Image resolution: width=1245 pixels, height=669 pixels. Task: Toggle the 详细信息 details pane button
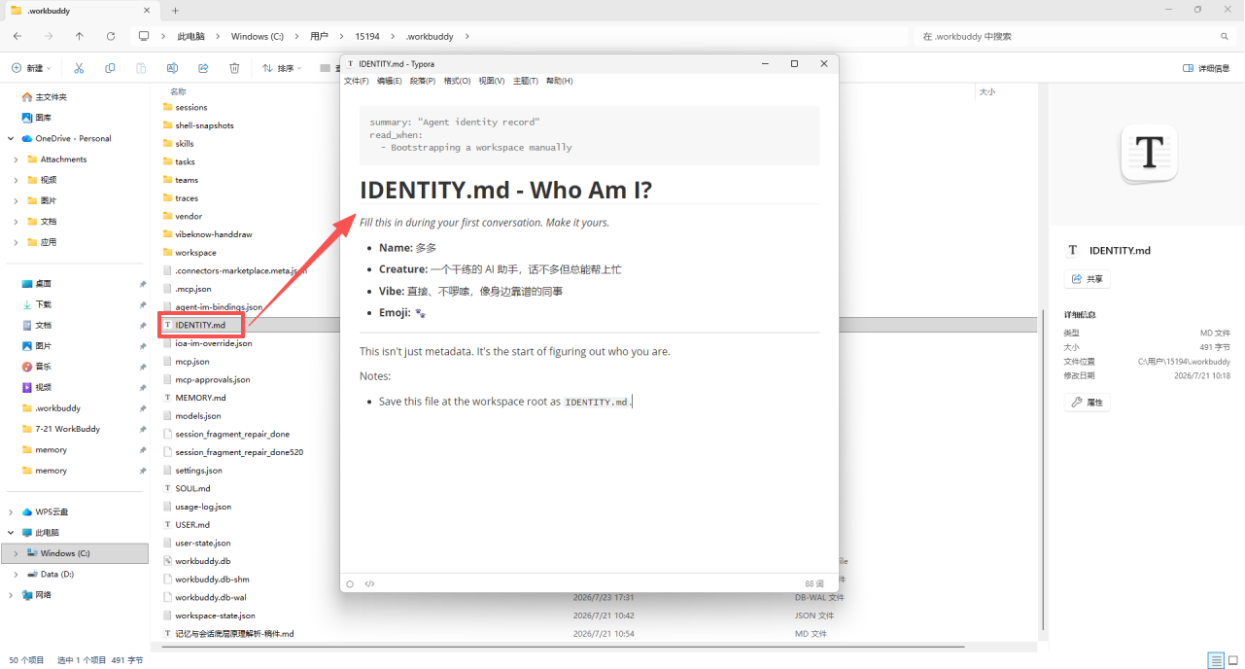click(1206, 68)
